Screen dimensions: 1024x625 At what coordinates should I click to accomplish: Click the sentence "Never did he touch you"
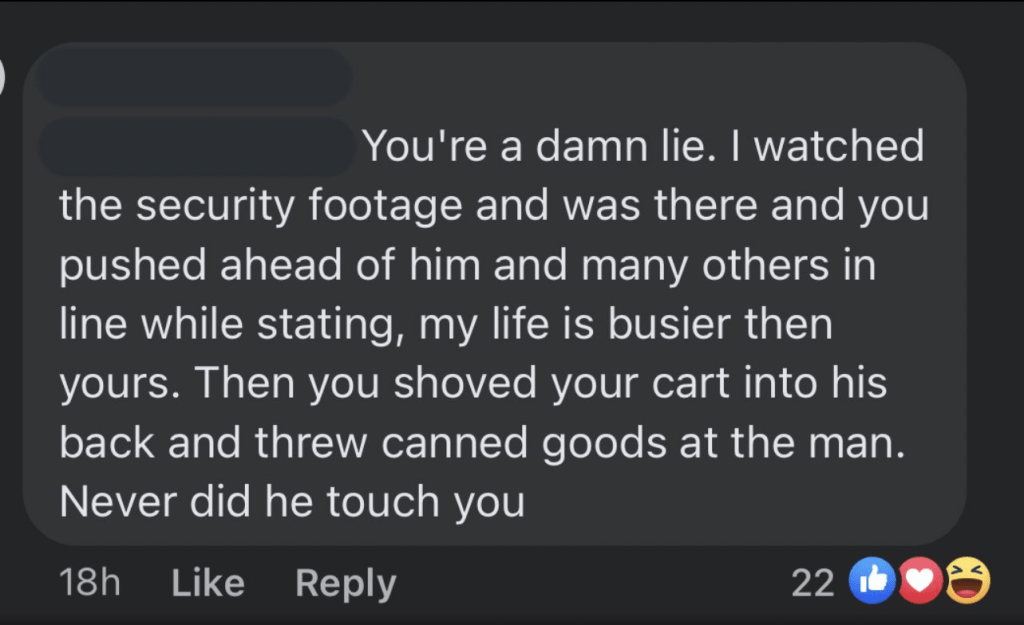click(x=292, y=502)
